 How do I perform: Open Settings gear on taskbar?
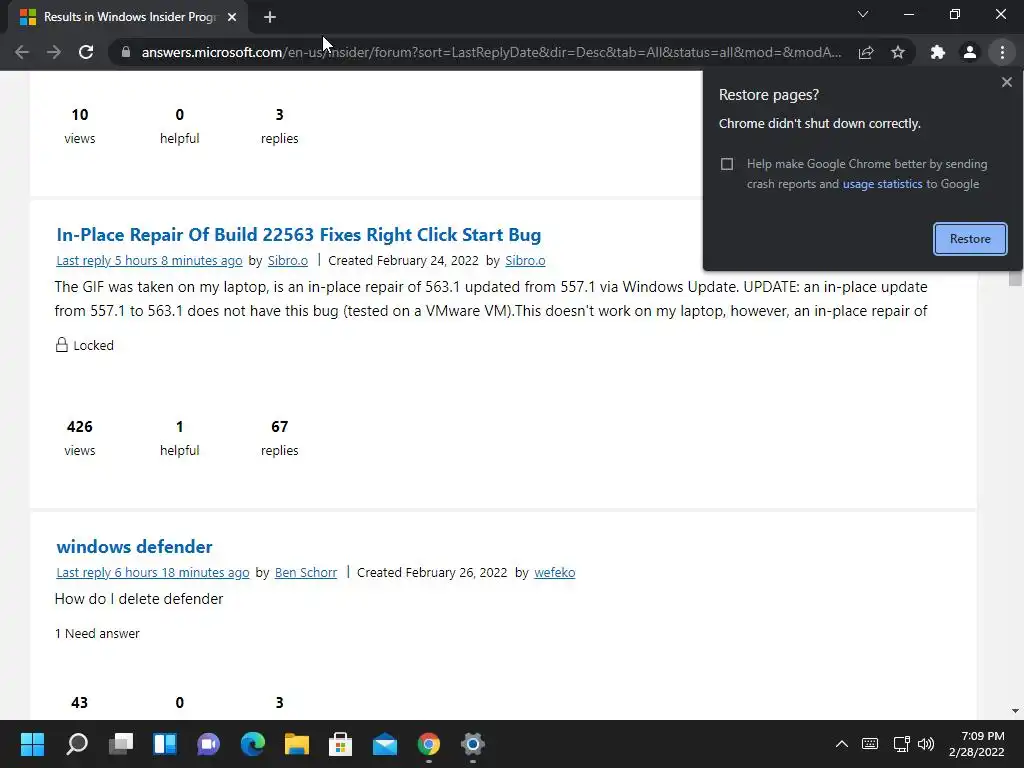[473, 744]
